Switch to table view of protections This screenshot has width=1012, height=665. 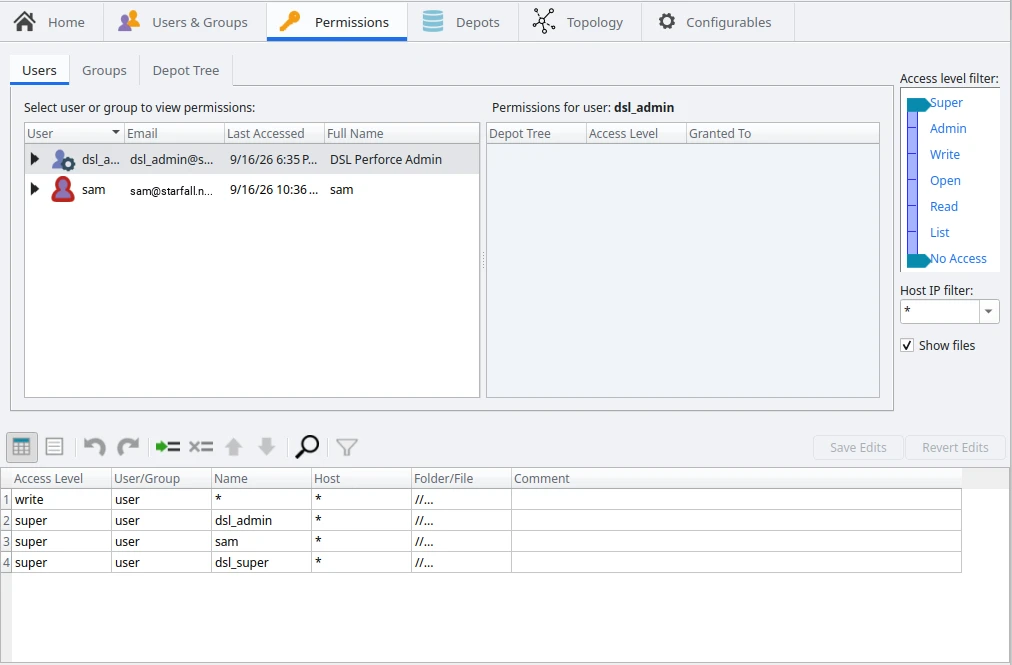[x=21, y=447]
